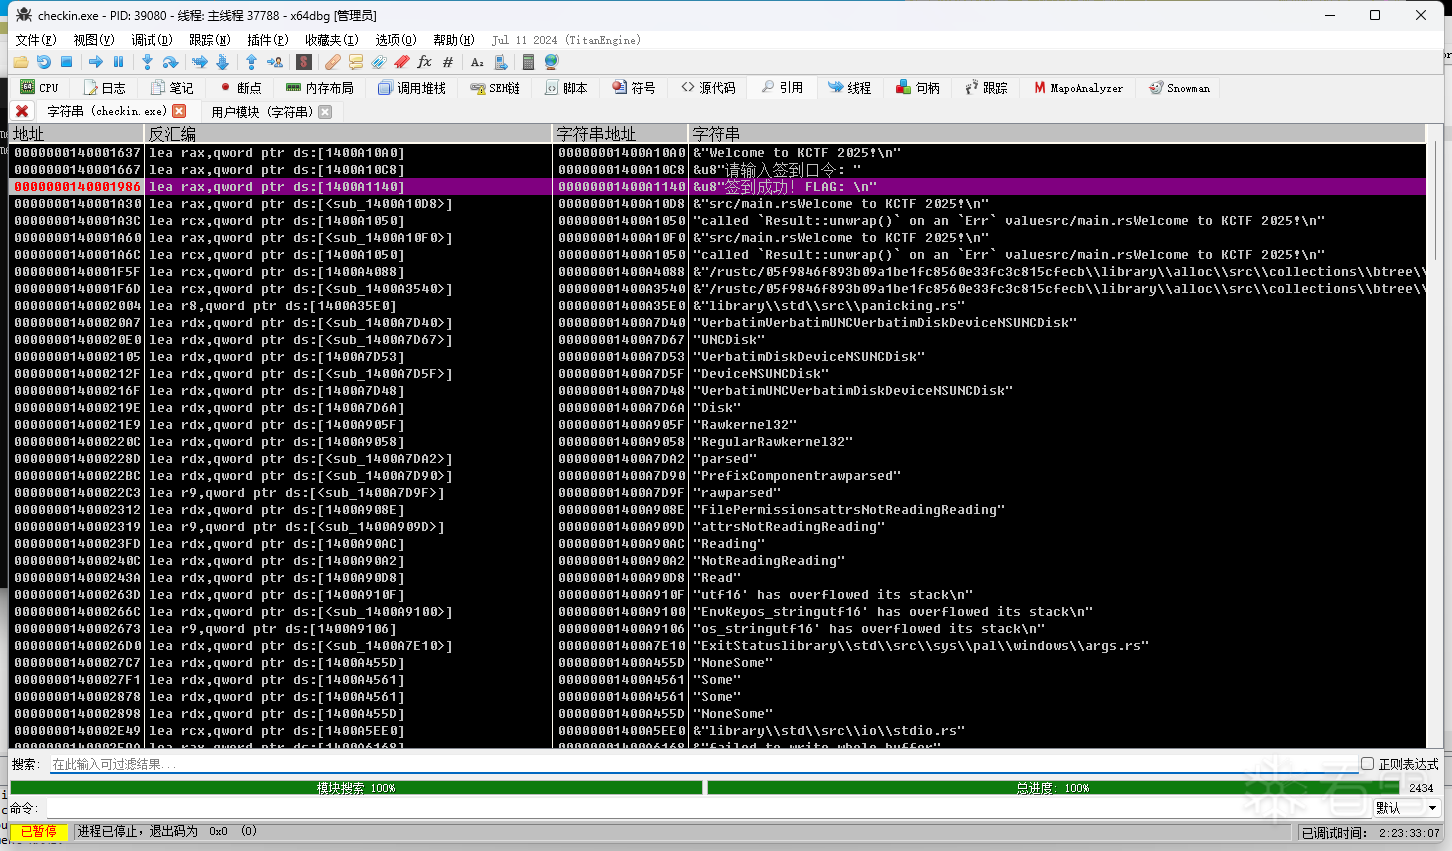This screenshot has width=1452, height=851.
Task: Switch to the 断点 breakpoints tab
Action: 240,88
